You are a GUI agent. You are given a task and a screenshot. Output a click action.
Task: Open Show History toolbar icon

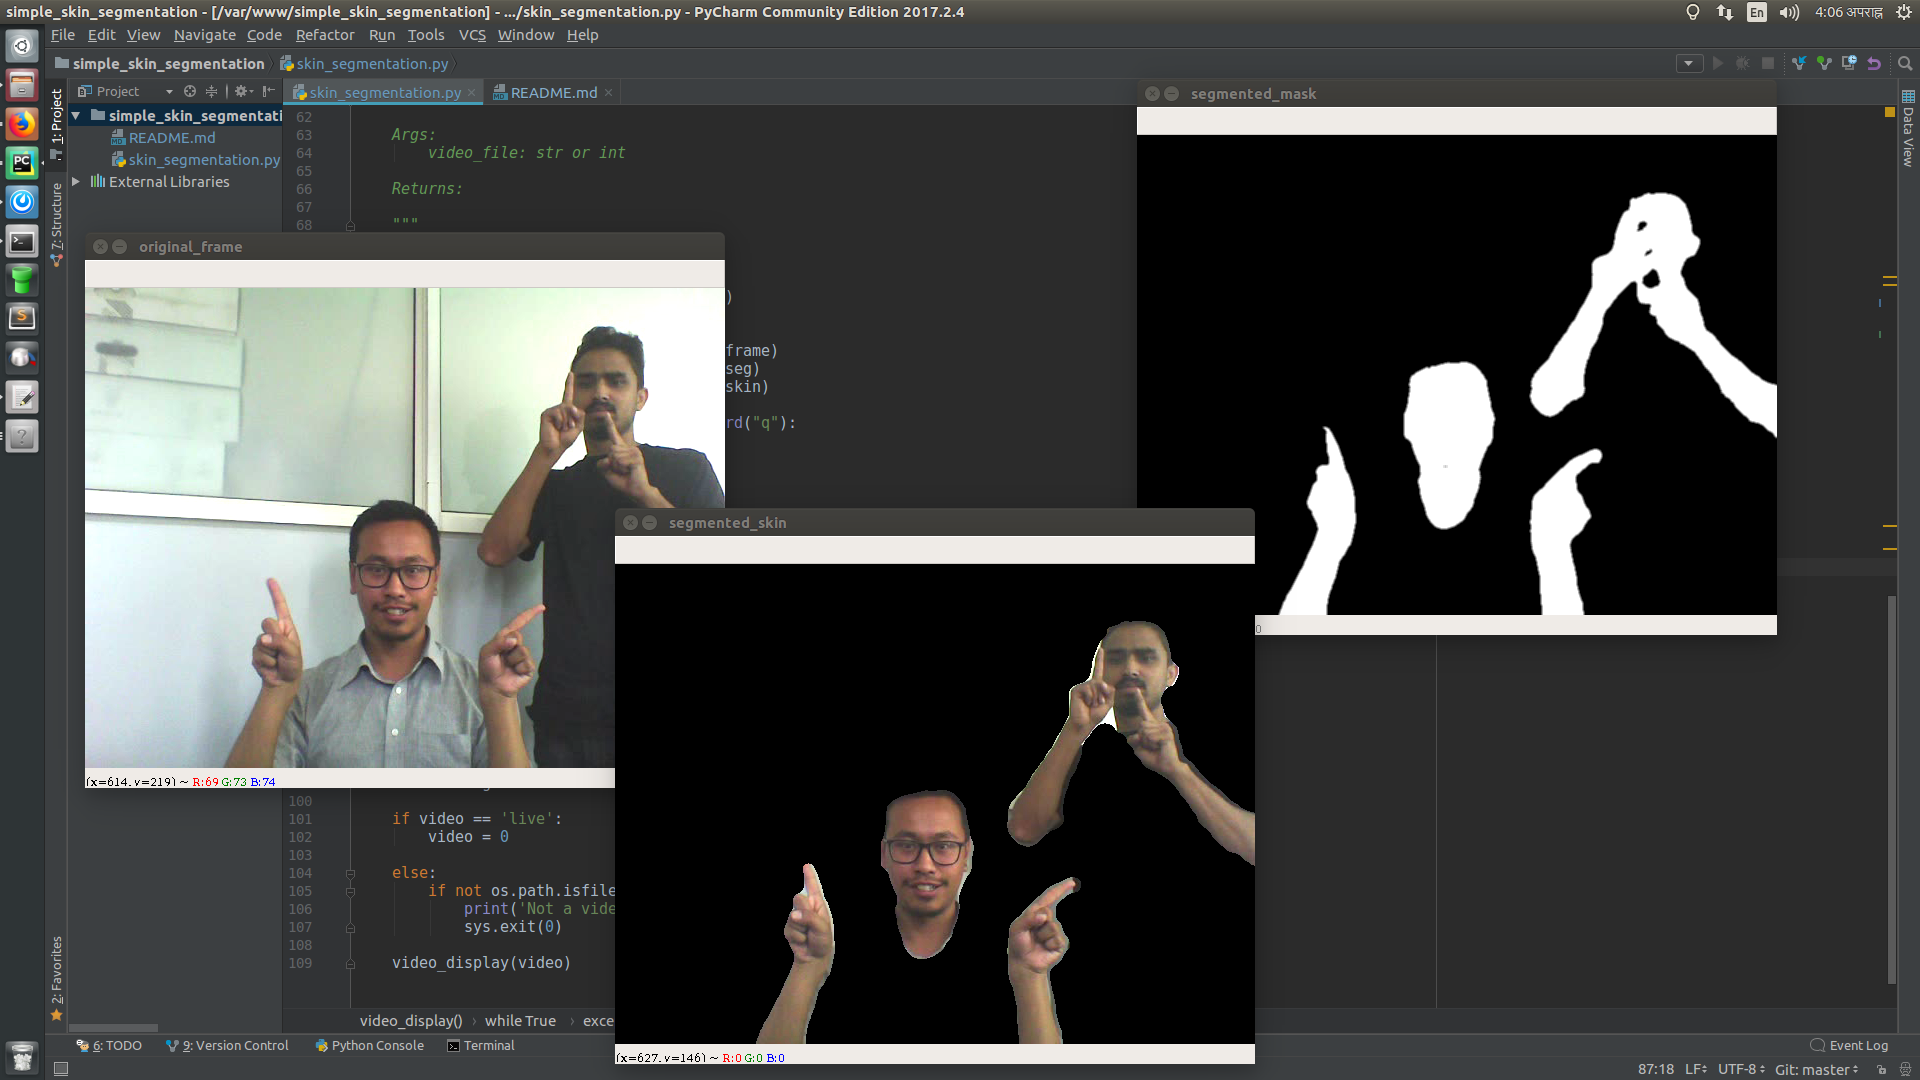tap(1849, 63)
